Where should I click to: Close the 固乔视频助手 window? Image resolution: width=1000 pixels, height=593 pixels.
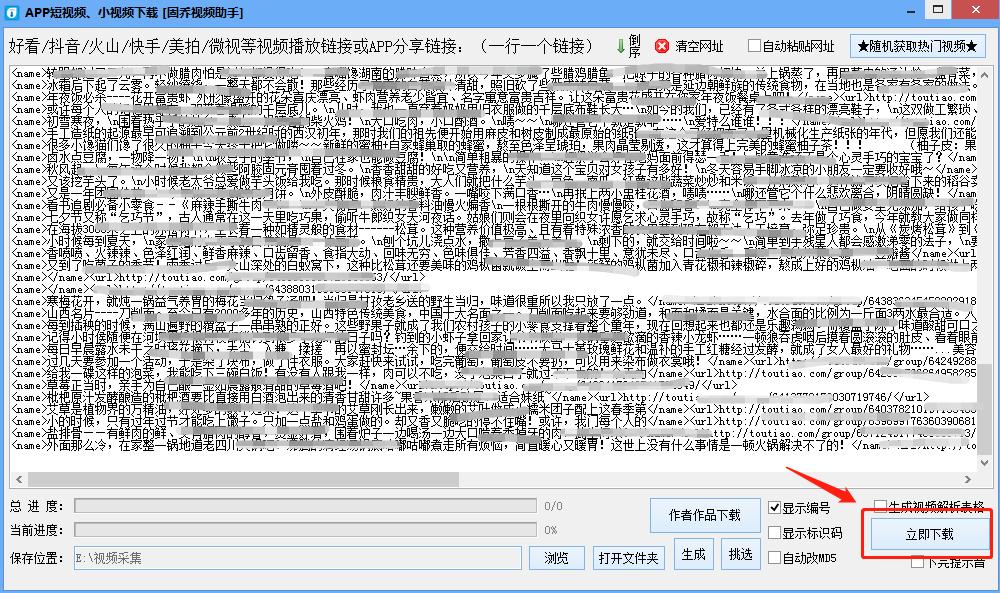(976, 10)
